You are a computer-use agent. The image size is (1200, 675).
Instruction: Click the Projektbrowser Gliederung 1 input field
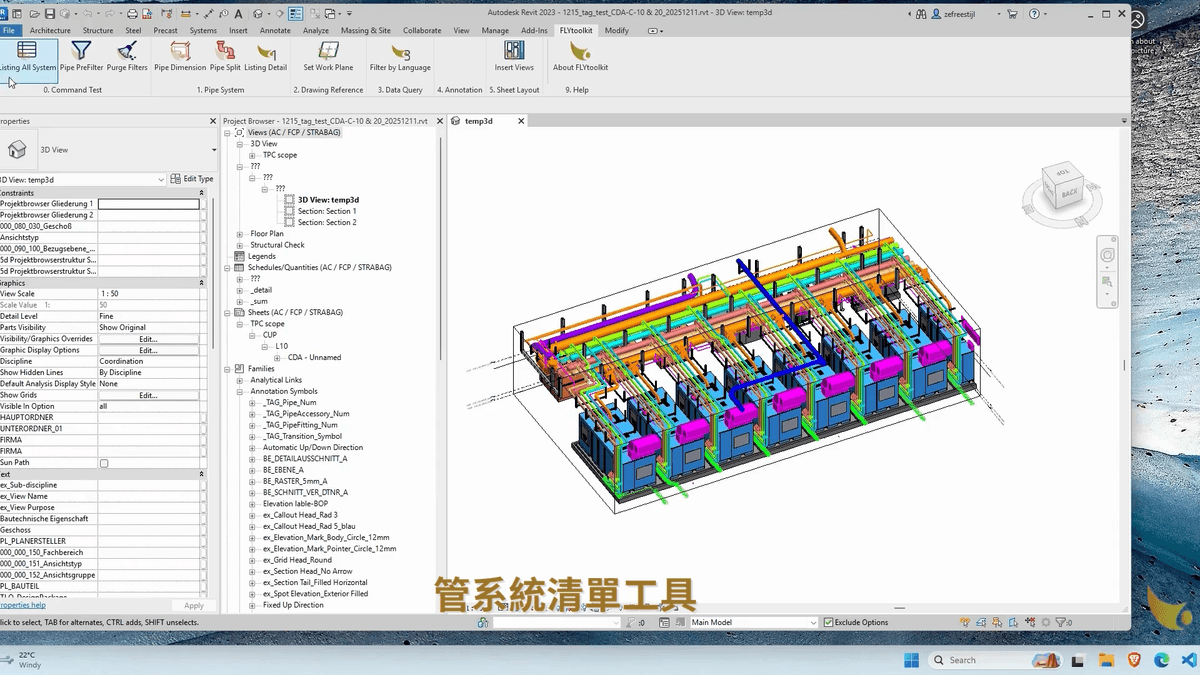pos(148,204)
